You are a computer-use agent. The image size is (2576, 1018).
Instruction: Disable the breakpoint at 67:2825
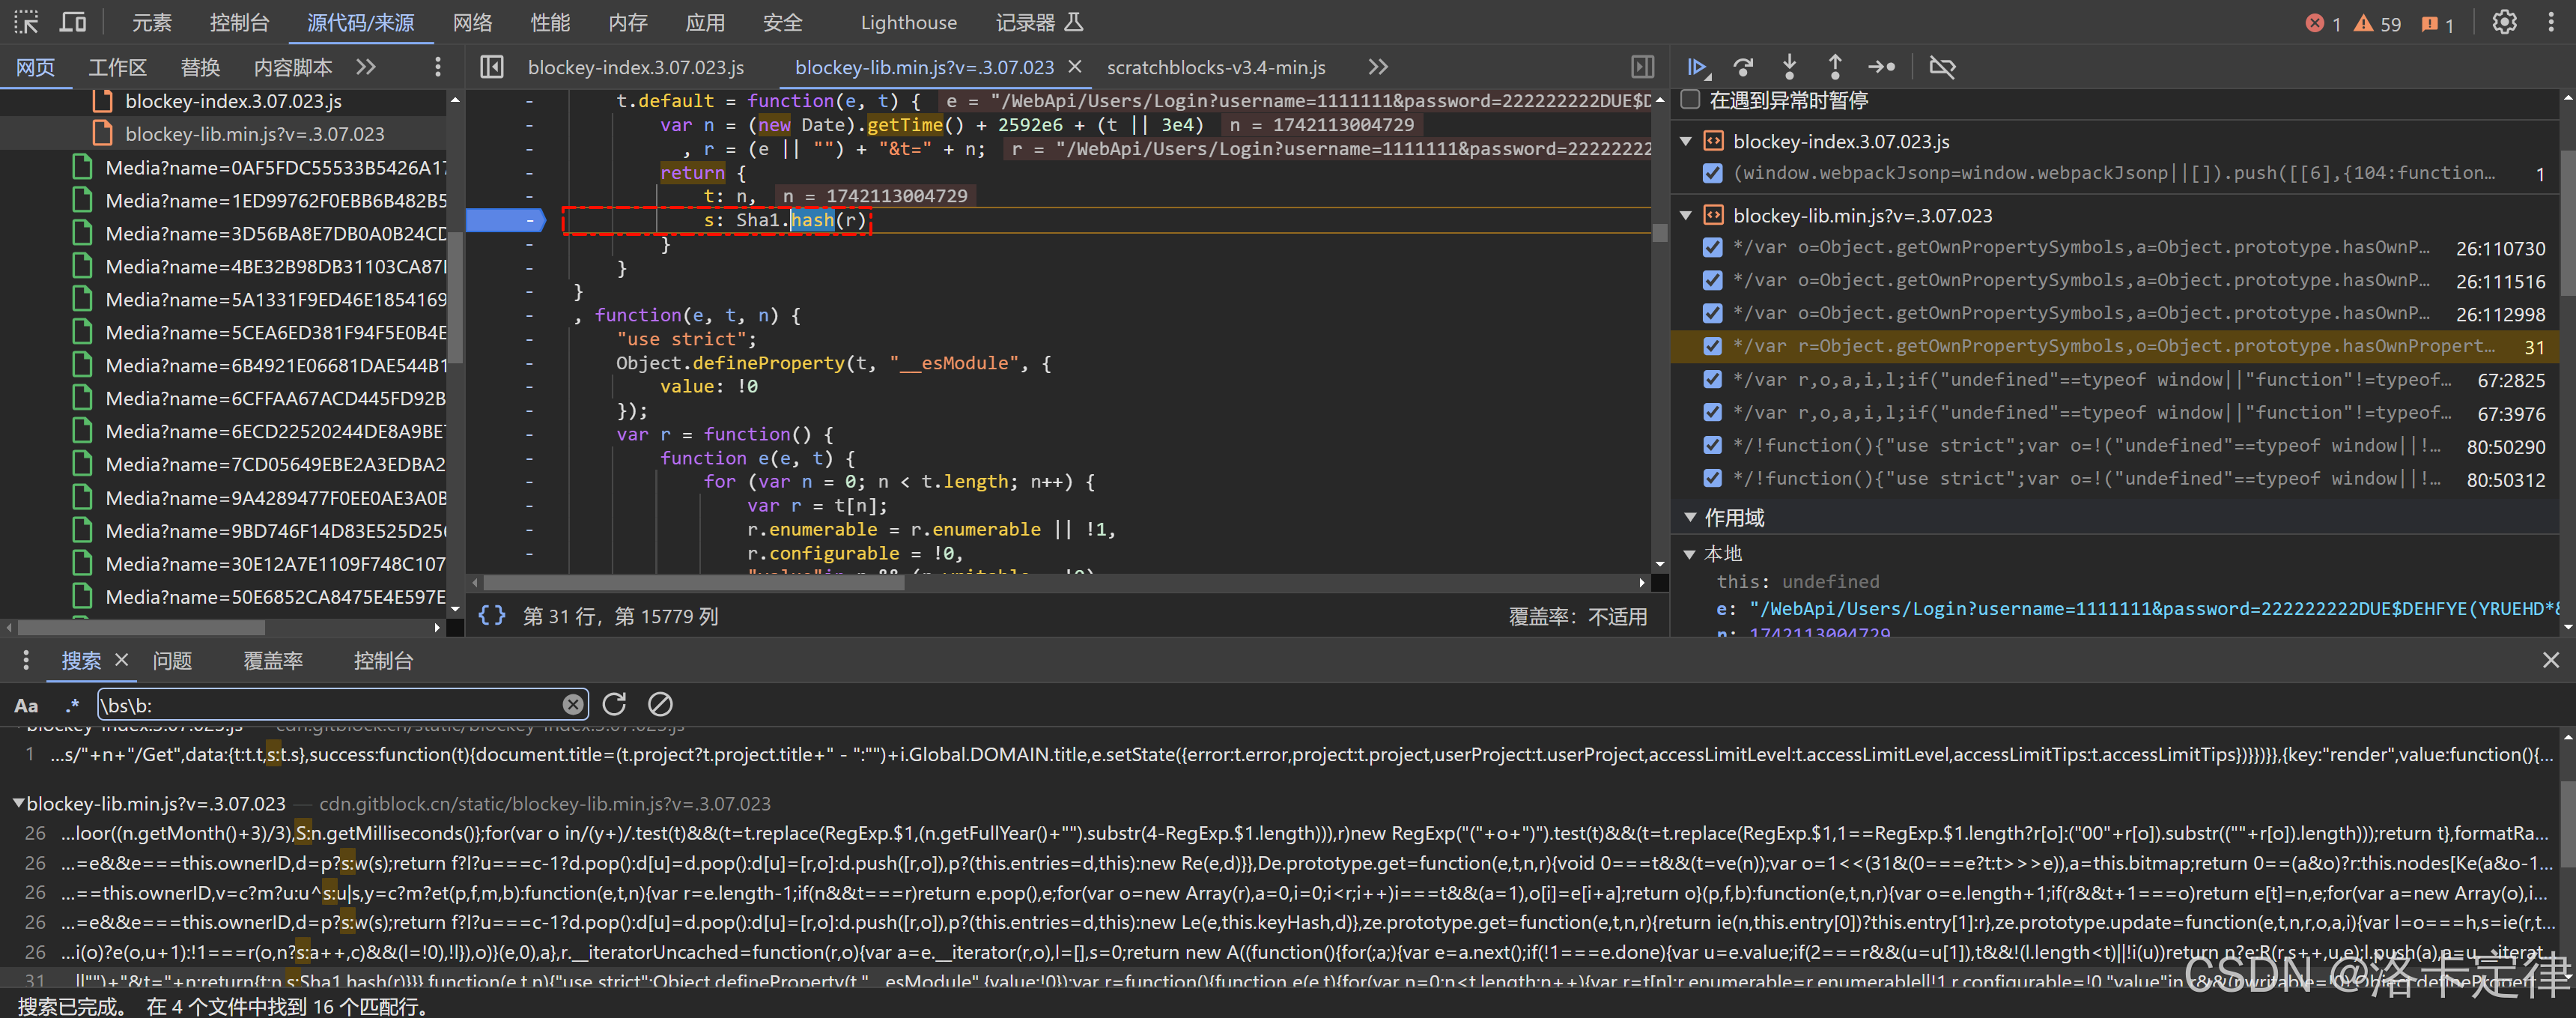(x=1712, y=380)
